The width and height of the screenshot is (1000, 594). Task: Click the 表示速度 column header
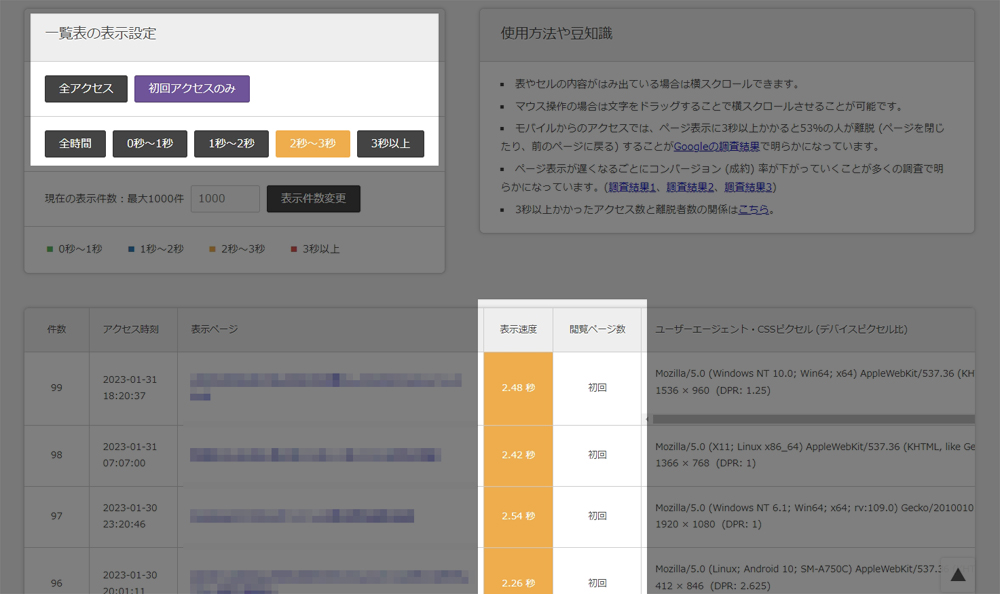point(518,329)
